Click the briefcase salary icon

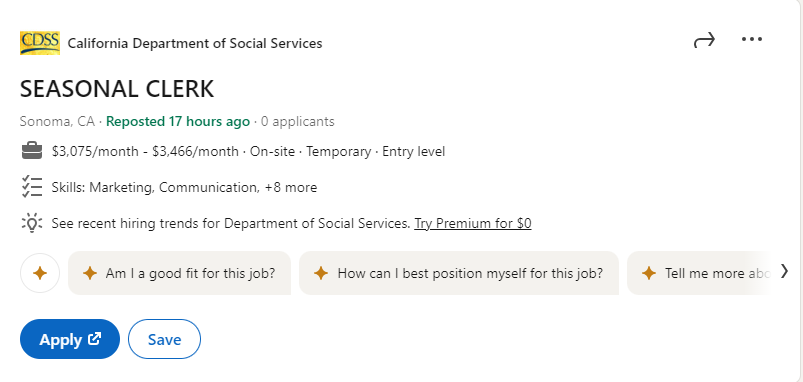click(32, 152)
